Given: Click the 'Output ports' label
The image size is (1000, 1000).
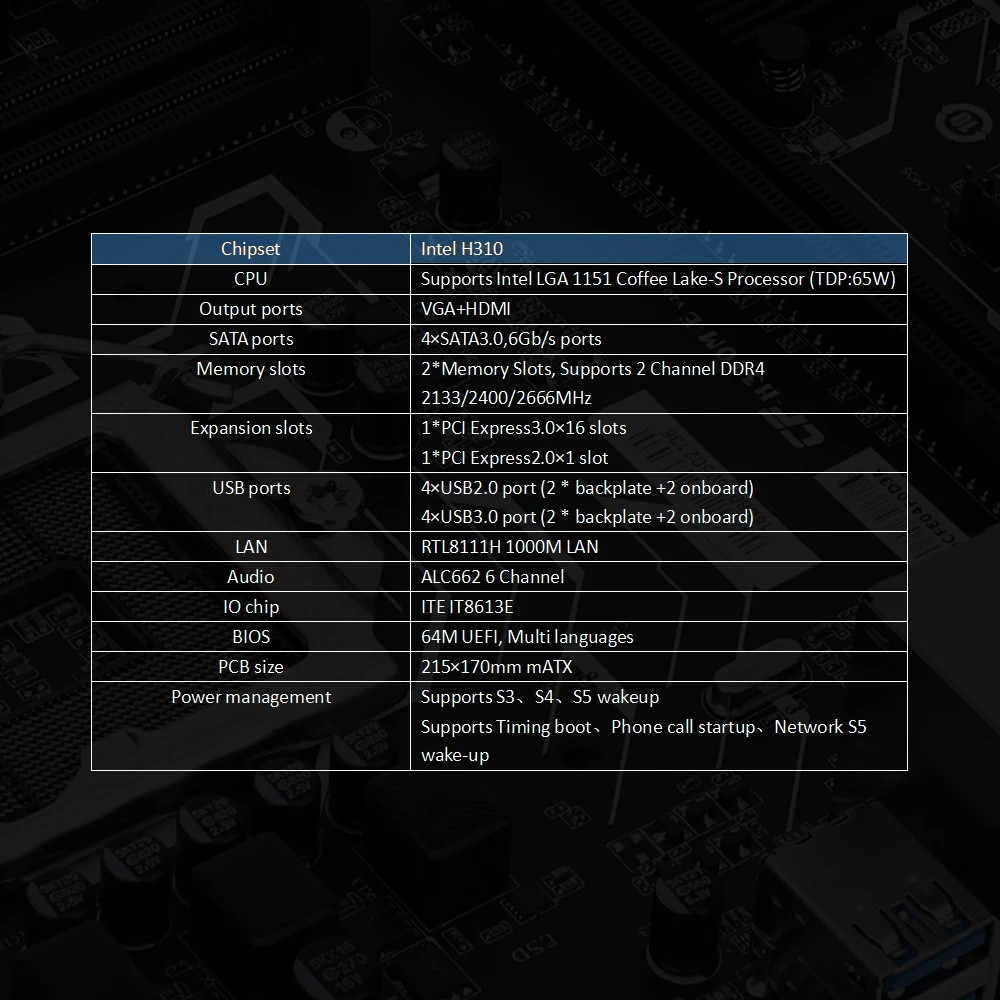Looking at the screenshot, I should tap(251, 309).
